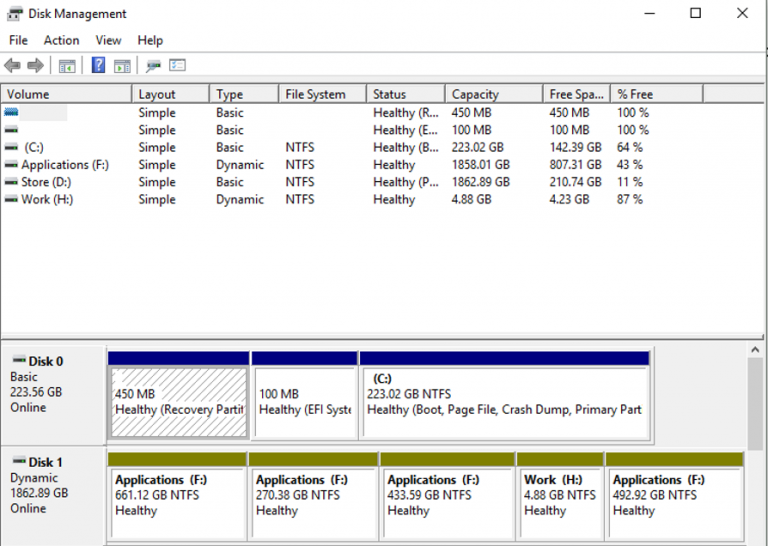
Task: Sort by the Status column header
Action: (x=406, y=94)
